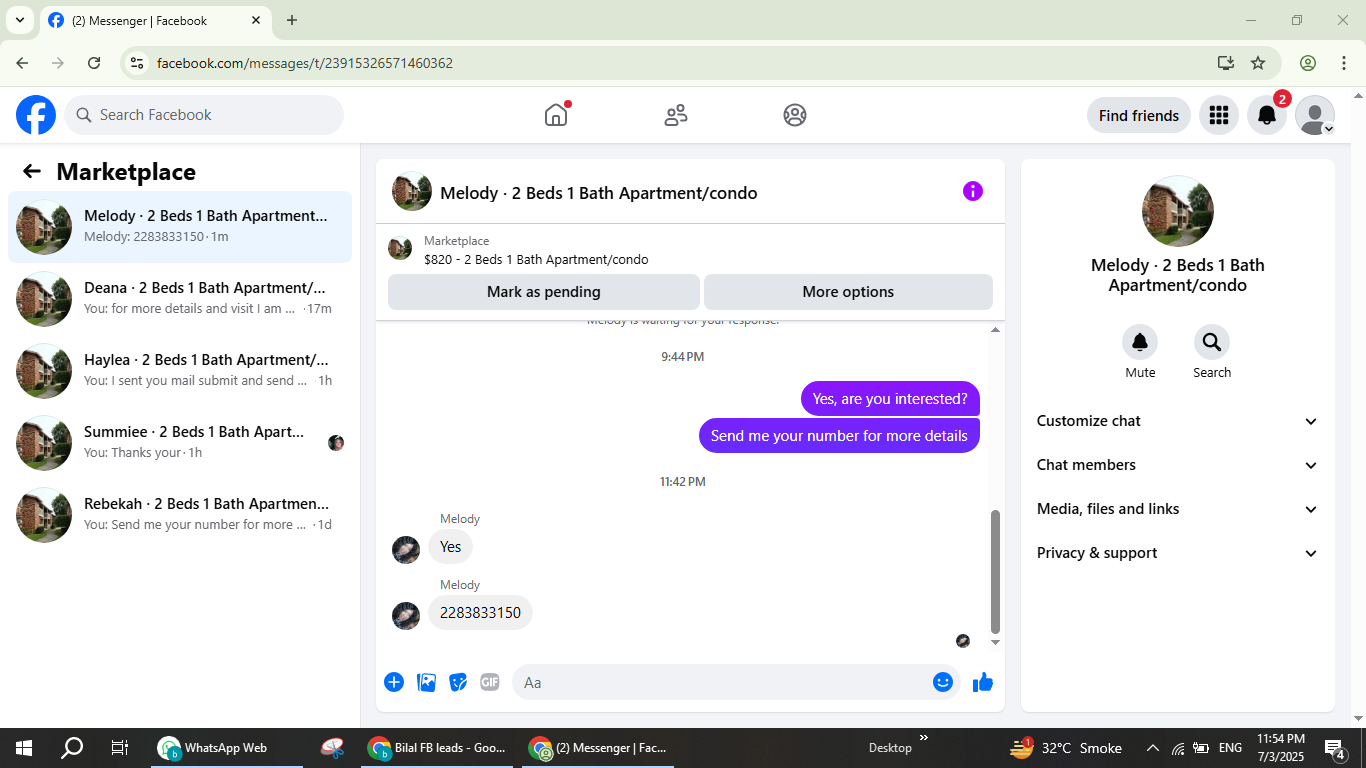Open Windows notification center icon
Image resolution: width=1366 pixels, height=768 pixels.
pyautogui.click(x=1335, y=748)
